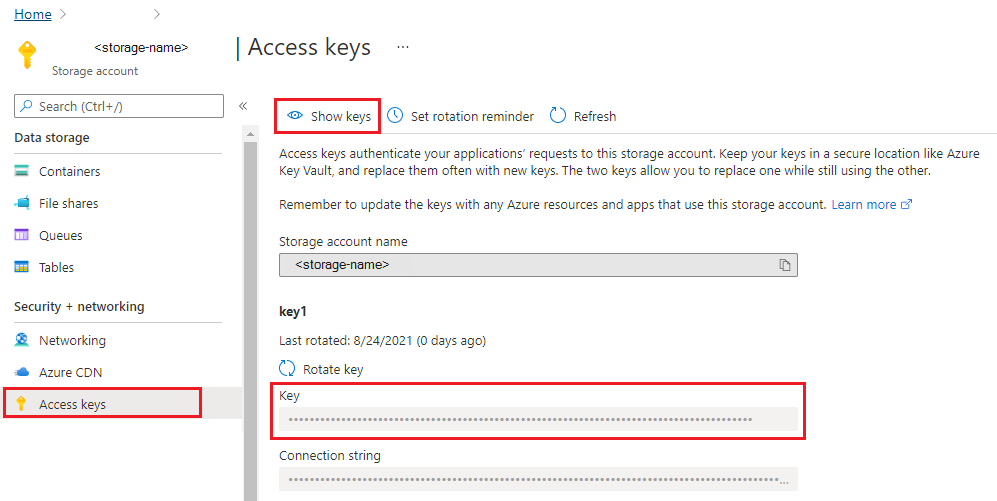Open the Azure CDN item
The height and width of the screenshot is (501, 997).
click(x=70, y=372)
